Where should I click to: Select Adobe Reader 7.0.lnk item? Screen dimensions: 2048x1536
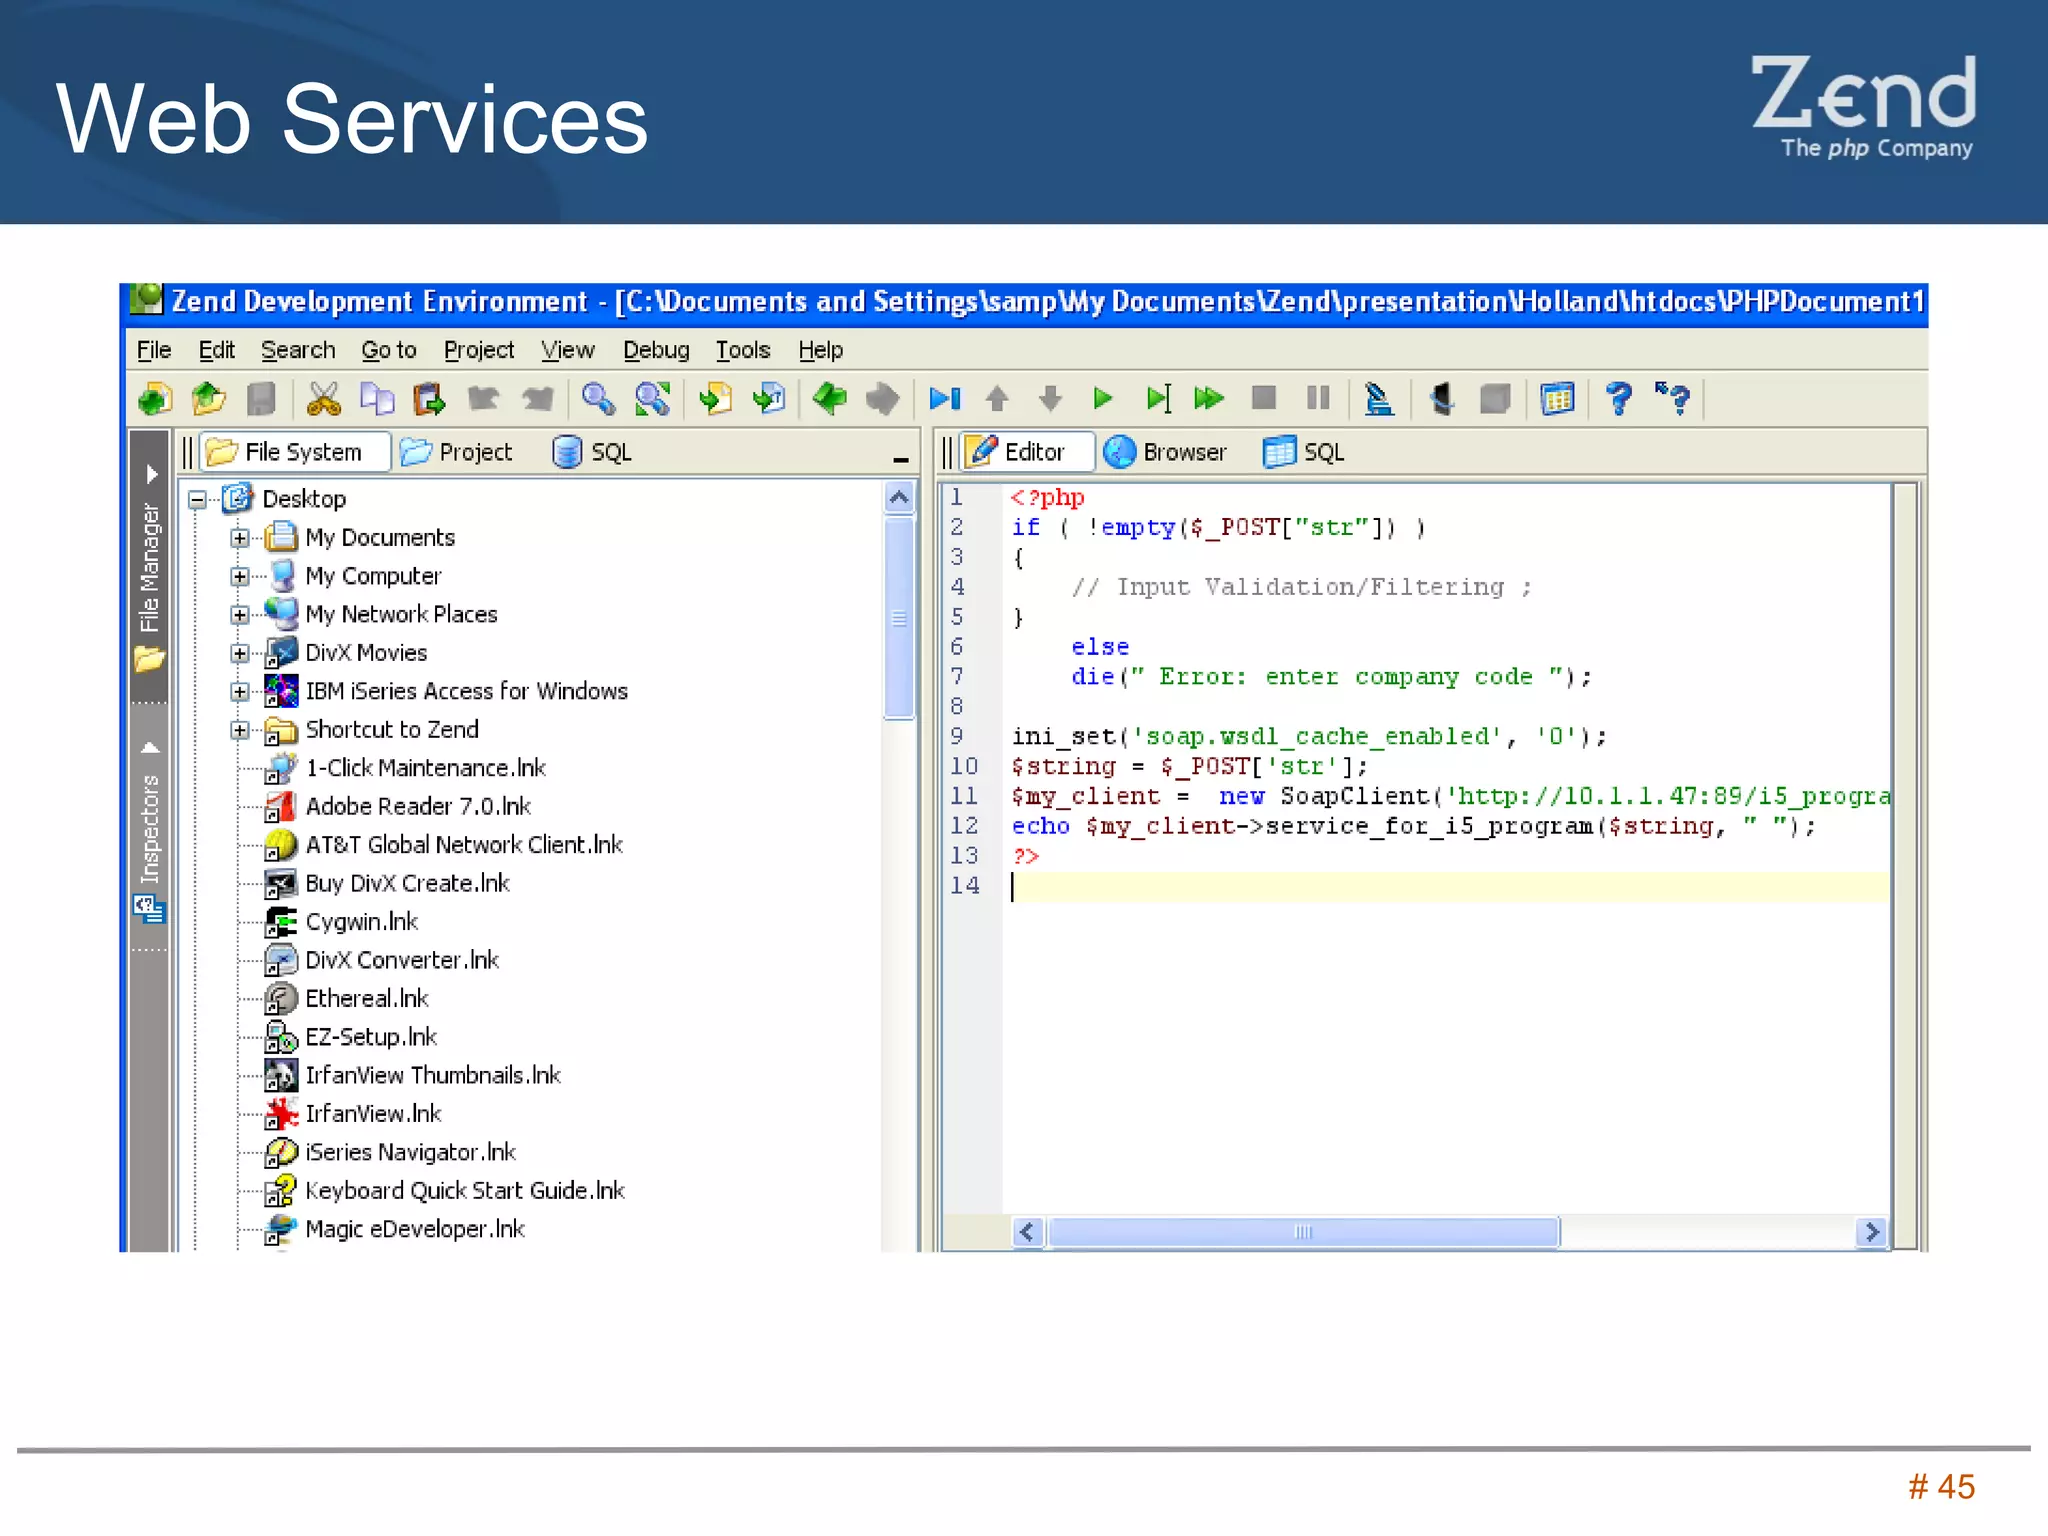[x=418, y=806]
